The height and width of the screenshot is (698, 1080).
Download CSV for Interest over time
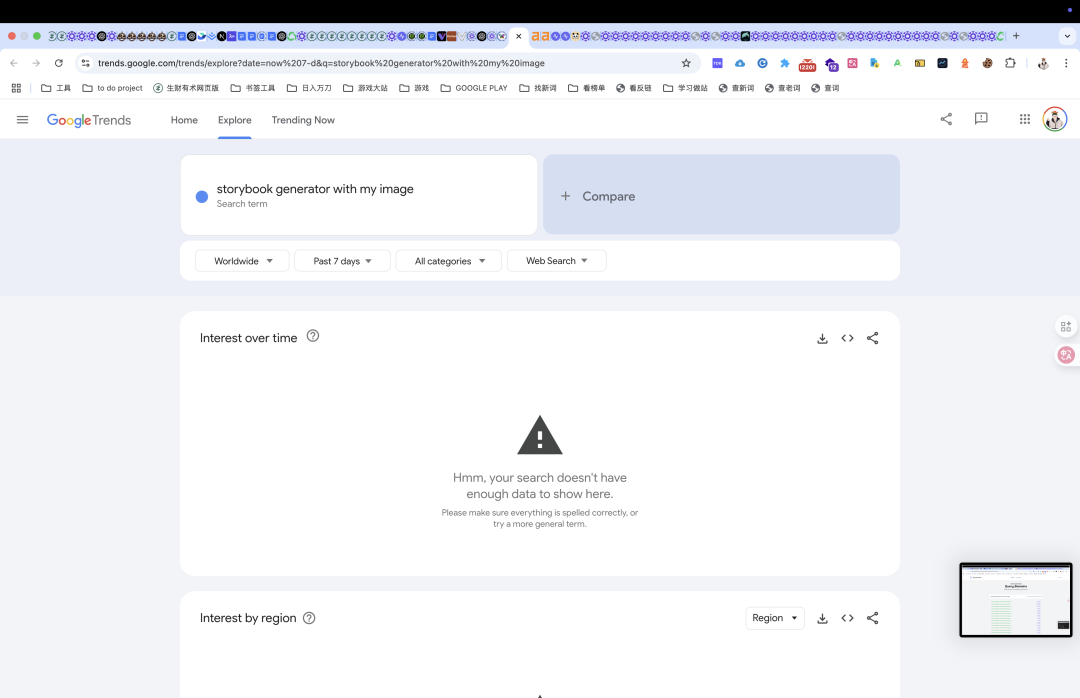coord(822,338)
